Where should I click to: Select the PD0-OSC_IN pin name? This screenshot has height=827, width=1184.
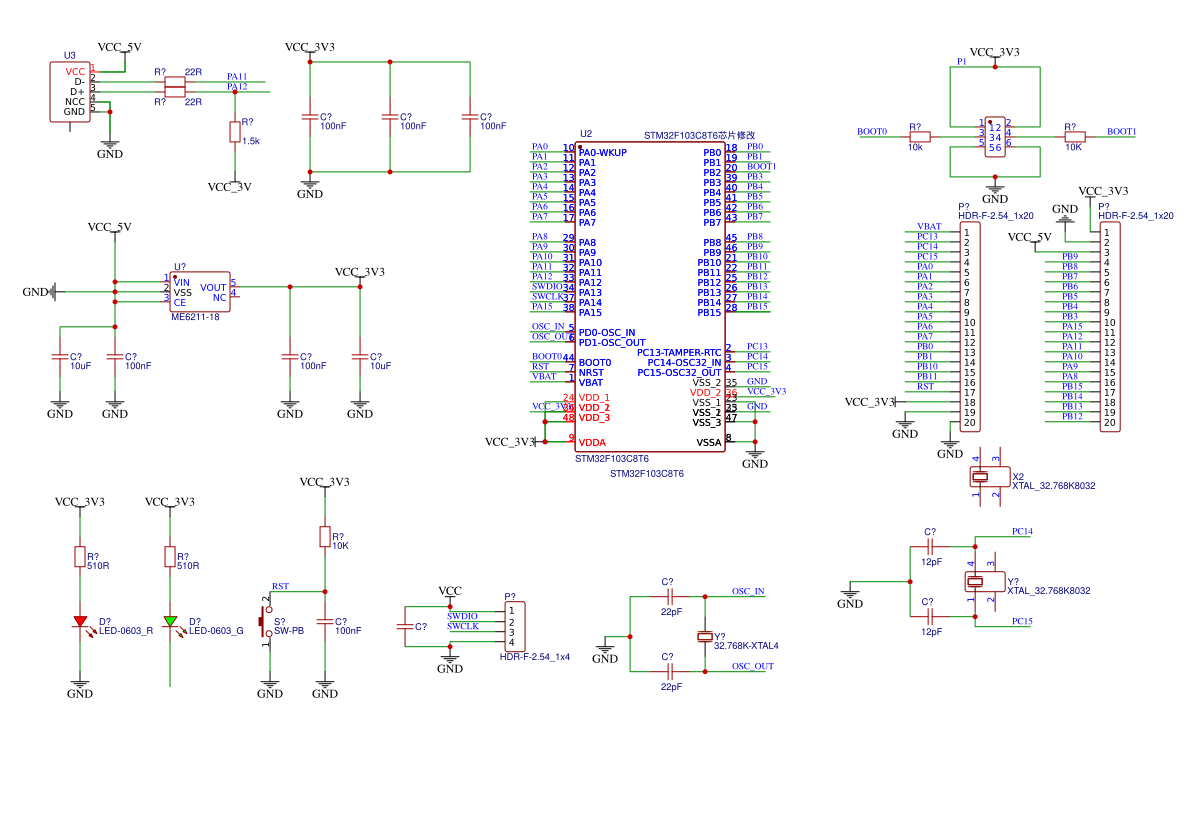pyautogui.click(x=607, y=332)
